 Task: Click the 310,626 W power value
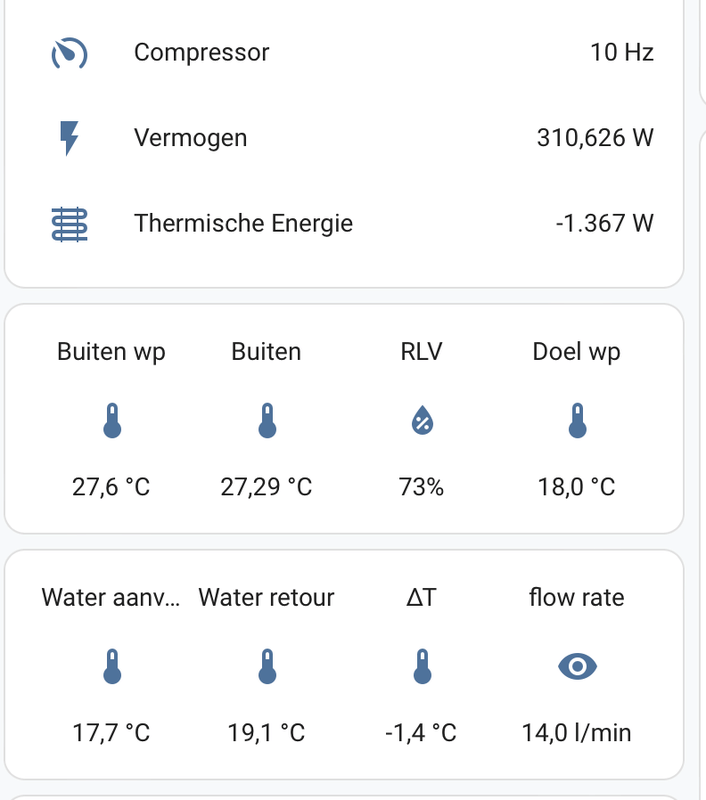pyautogui.click(x=595, y=138)
